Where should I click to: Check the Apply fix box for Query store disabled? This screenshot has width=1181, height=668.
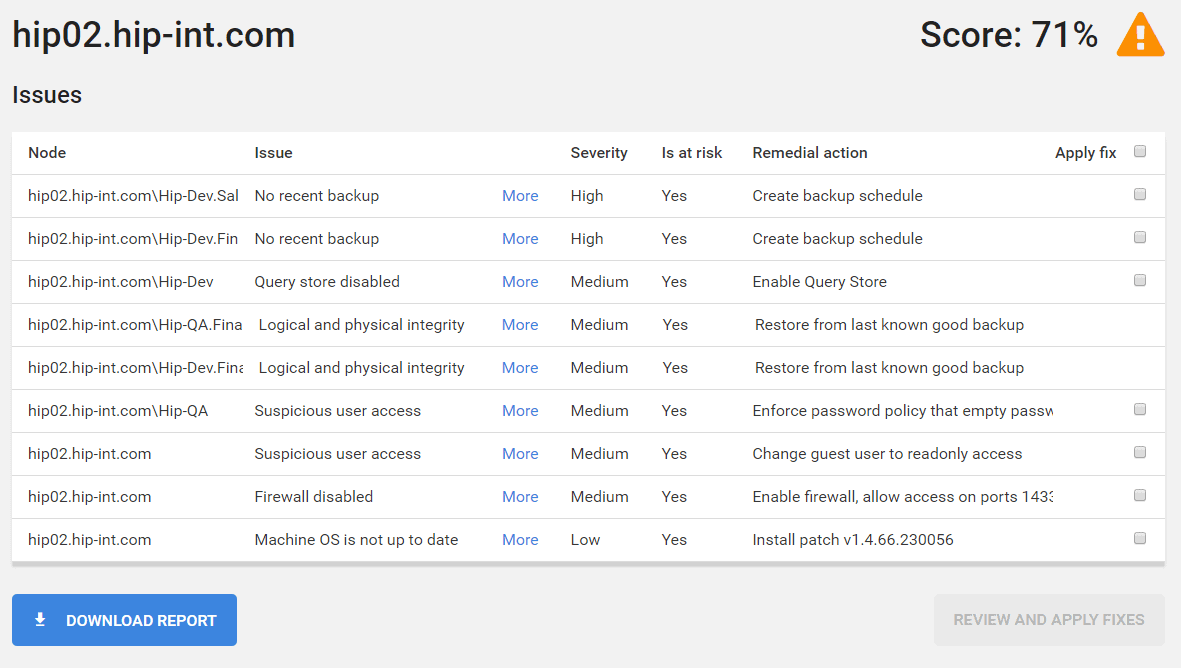click(1140, 281)
